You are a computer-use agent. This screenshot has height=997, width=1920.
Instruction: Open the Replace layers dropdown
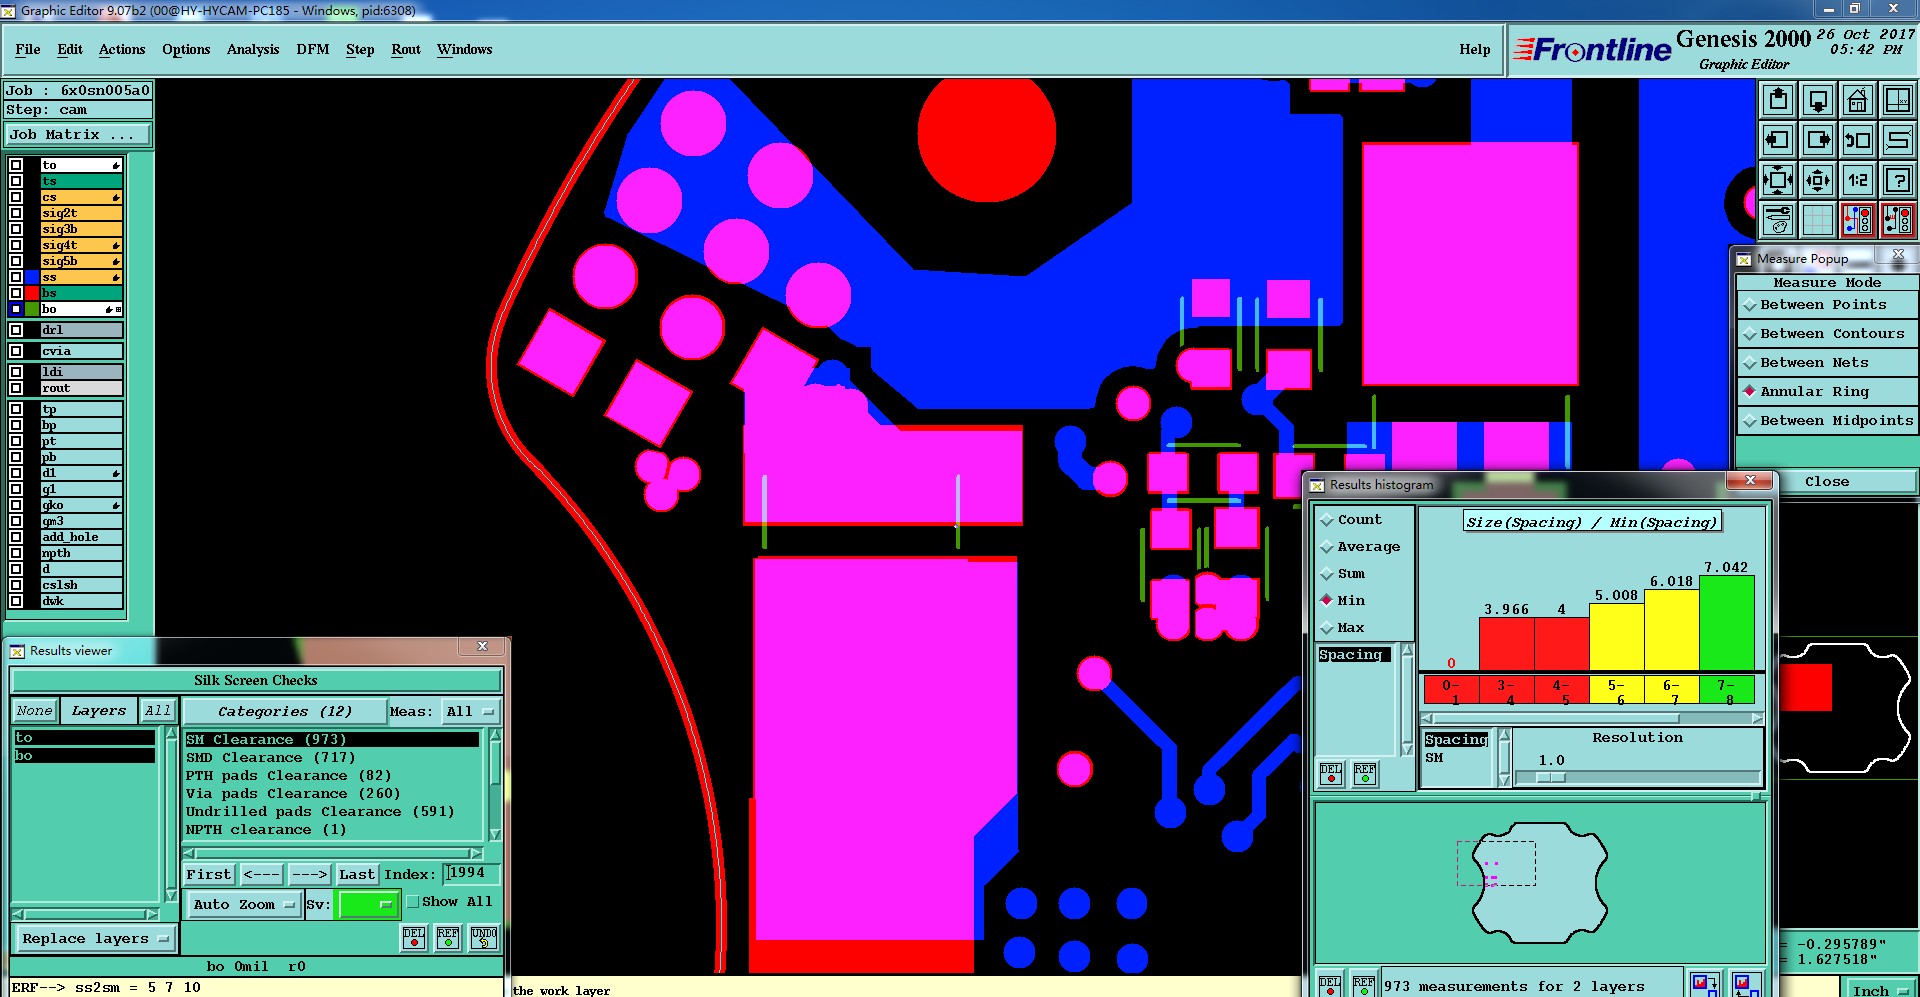[x=95, y=939]
